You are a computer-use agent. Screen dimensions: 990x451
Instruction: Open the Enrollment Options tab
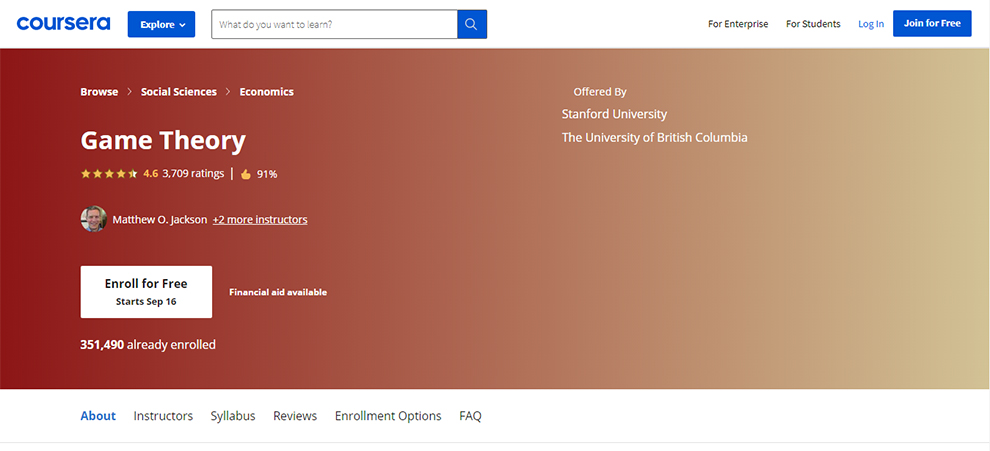click(x=388, y=416)
